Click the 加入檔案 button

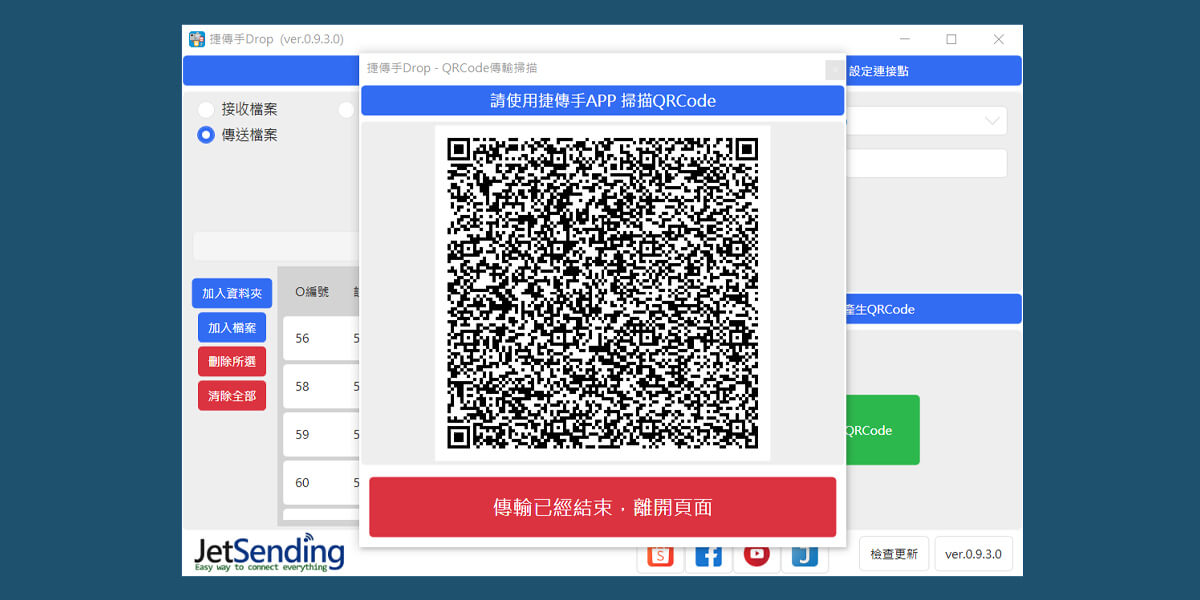click(232, 327)
